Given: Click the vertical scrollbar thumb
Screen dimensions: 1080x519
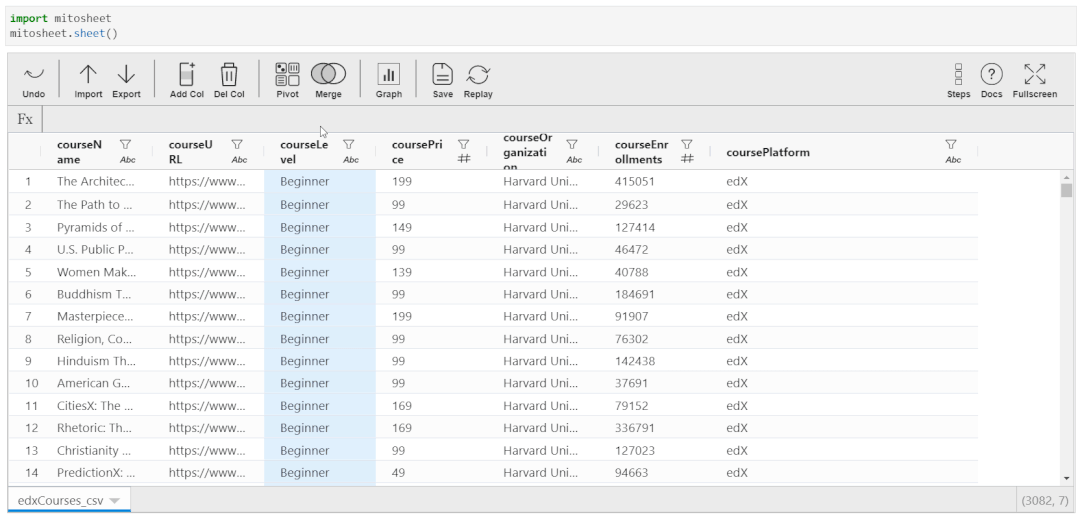Looking at the screenshot, I should click(1066, 190).
